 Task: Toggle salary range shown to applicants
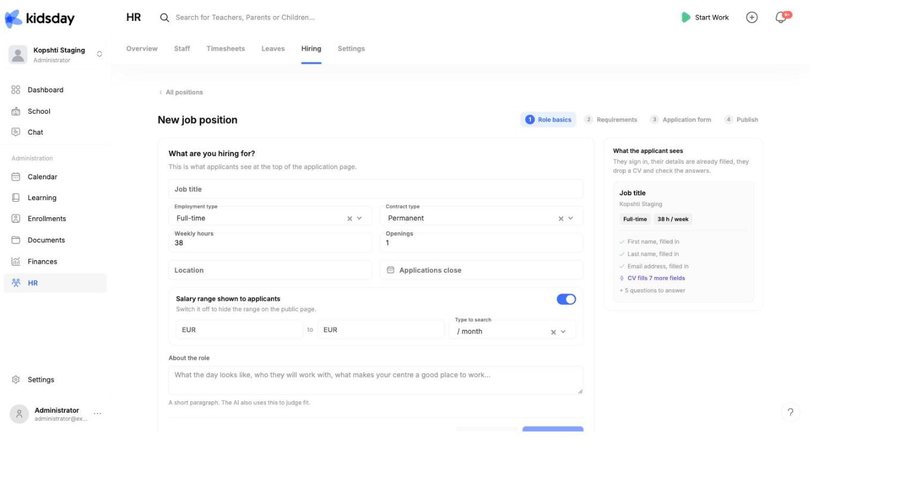pyautogui.click(x=566, y=299)
